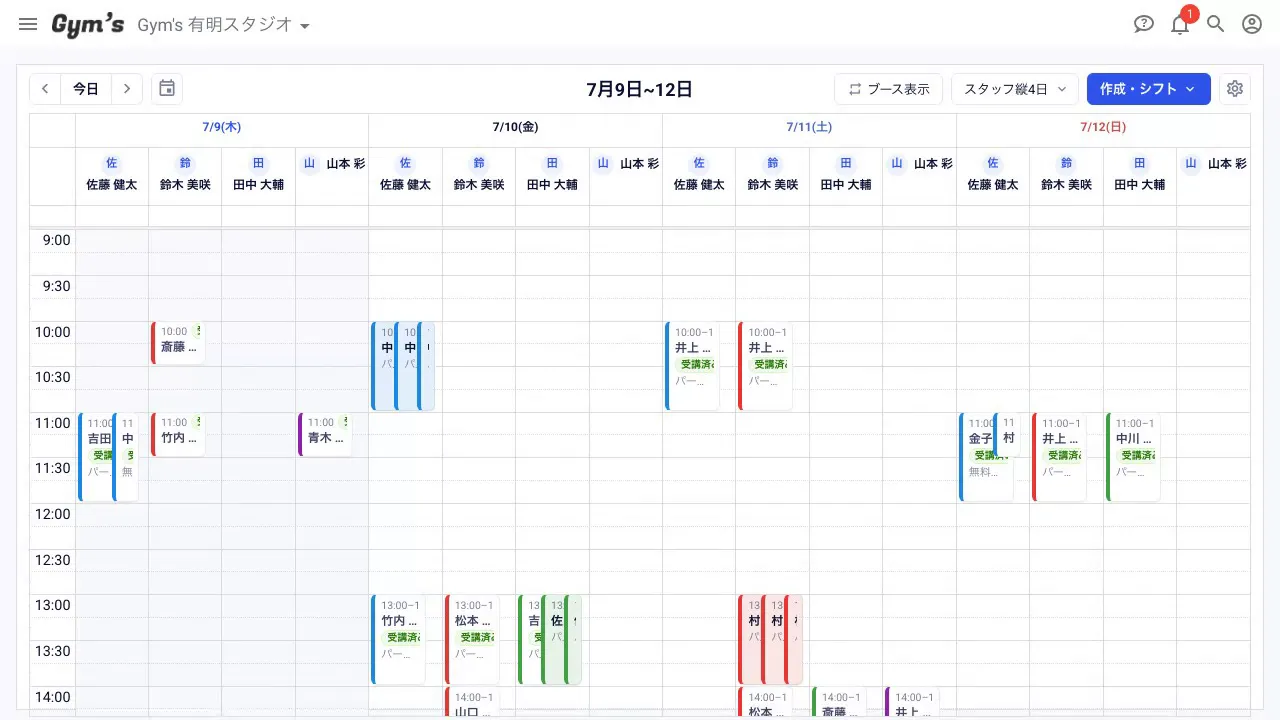Open the スタッフ縦4日 view dropdown

(x=1015, y=89)
